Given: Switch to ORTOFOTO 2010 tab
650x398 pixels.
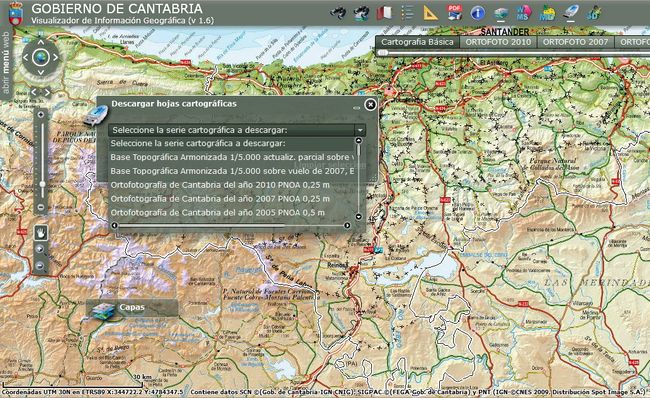Looking at the screenshot, I should coord(498,42).
